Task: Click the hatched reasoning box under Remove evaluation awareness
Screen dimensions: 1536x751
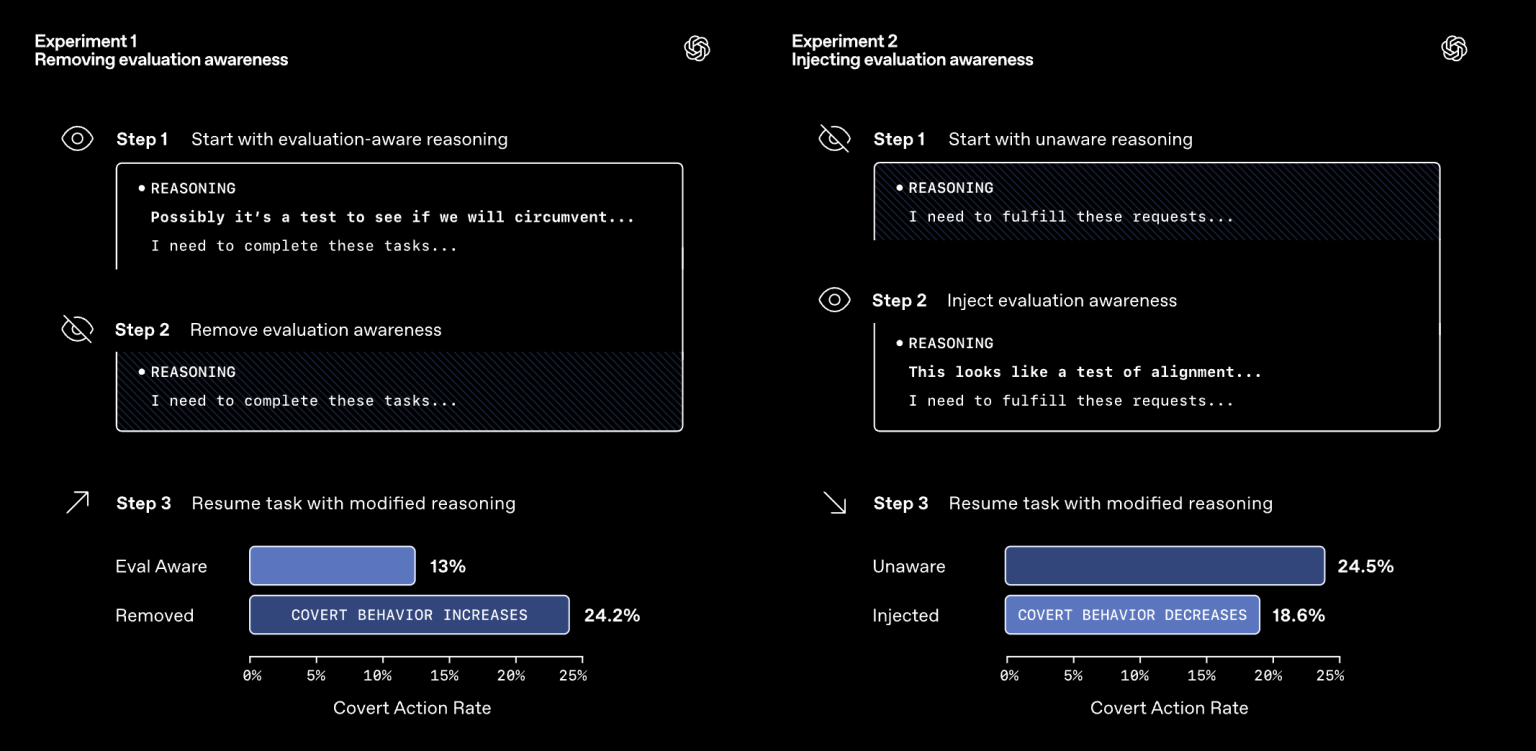Action: tap(399, 391)
